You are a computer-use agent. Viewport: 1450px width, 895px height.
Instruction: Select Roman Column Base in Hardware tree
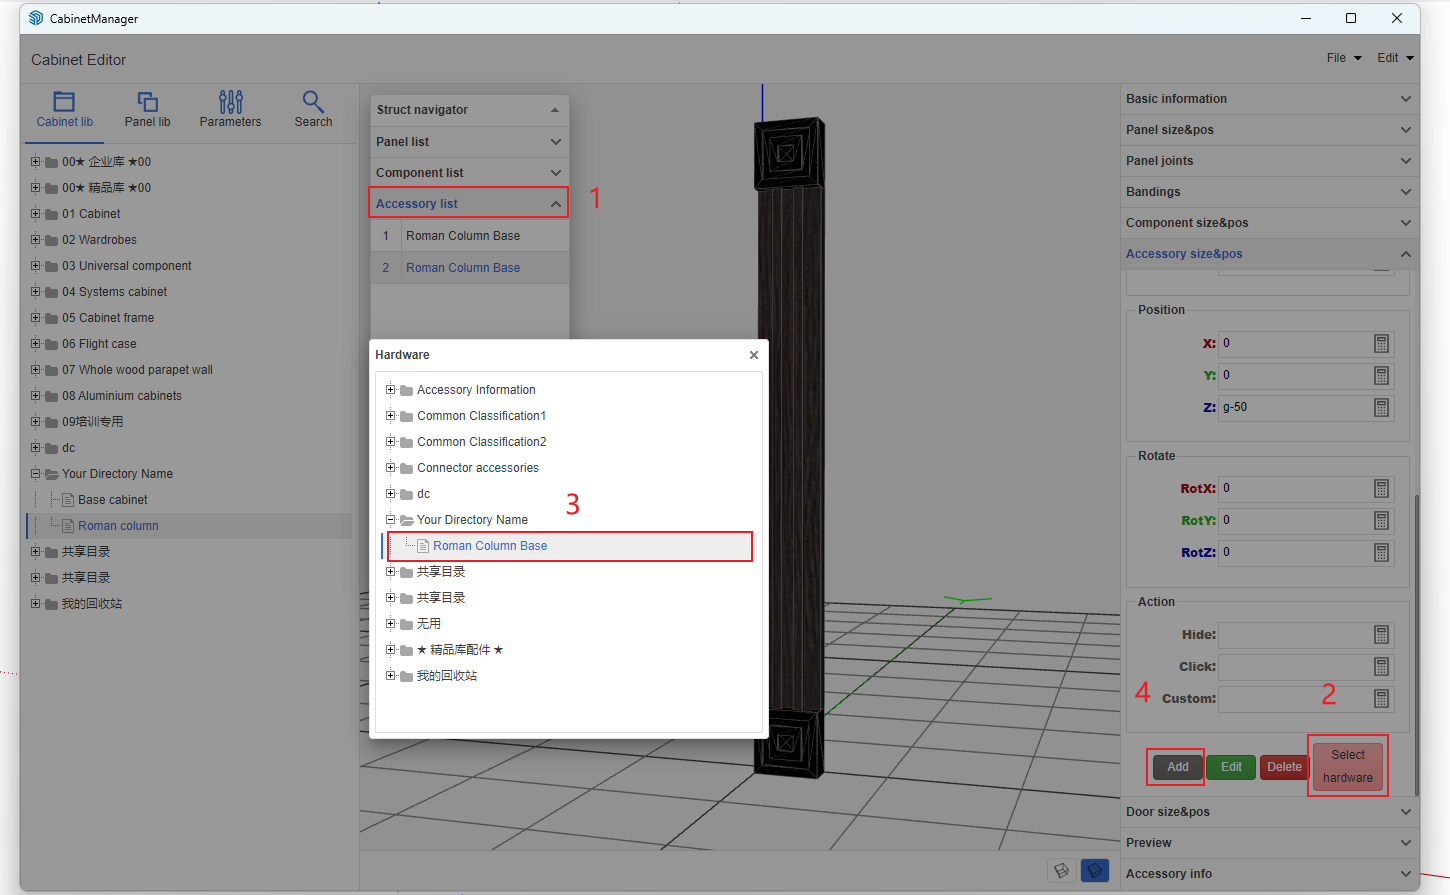489,546
